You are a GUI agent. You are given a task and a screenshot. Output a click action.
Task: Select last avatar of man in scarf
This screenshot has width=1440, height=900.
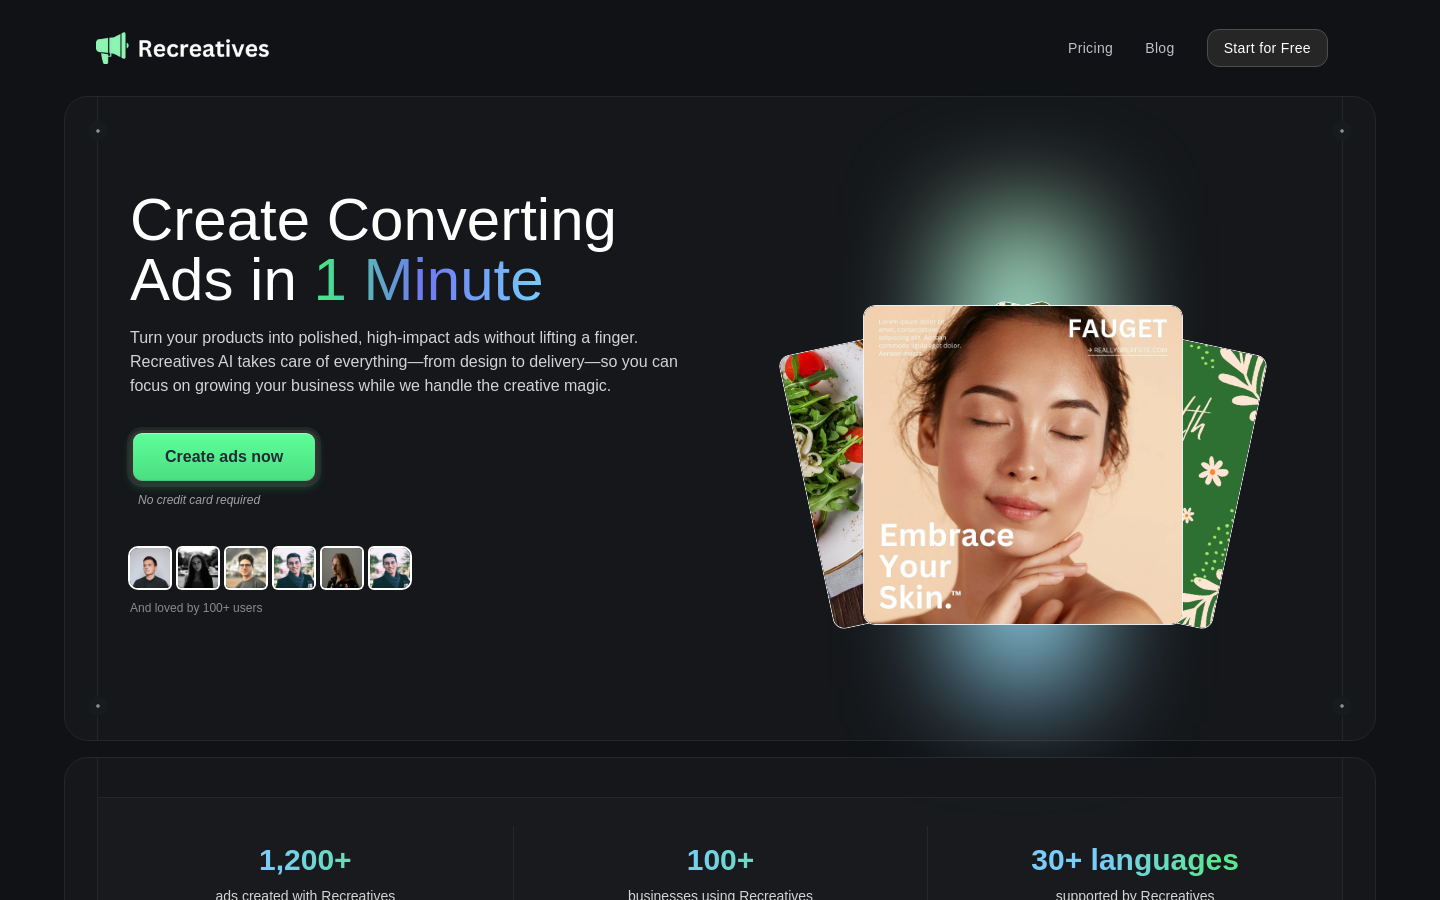[390, 568]
